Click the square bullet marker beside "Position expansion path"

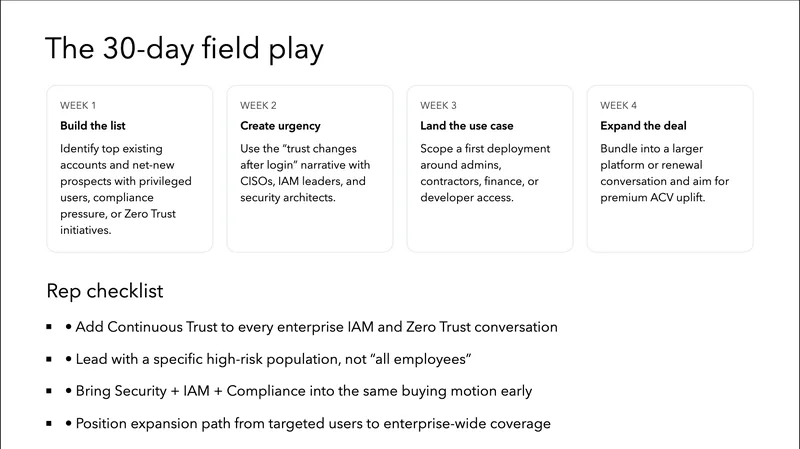(x=49, y=423)
